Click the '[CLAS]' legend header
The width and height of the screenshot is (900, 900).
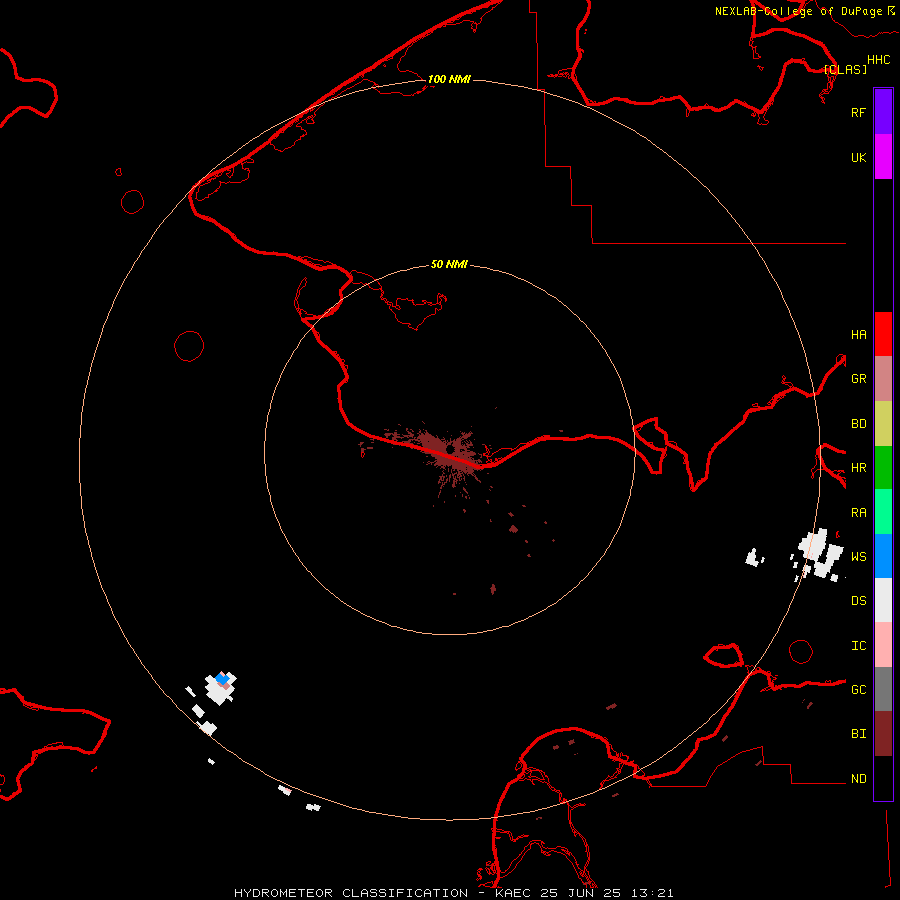(x=845, y=69)
